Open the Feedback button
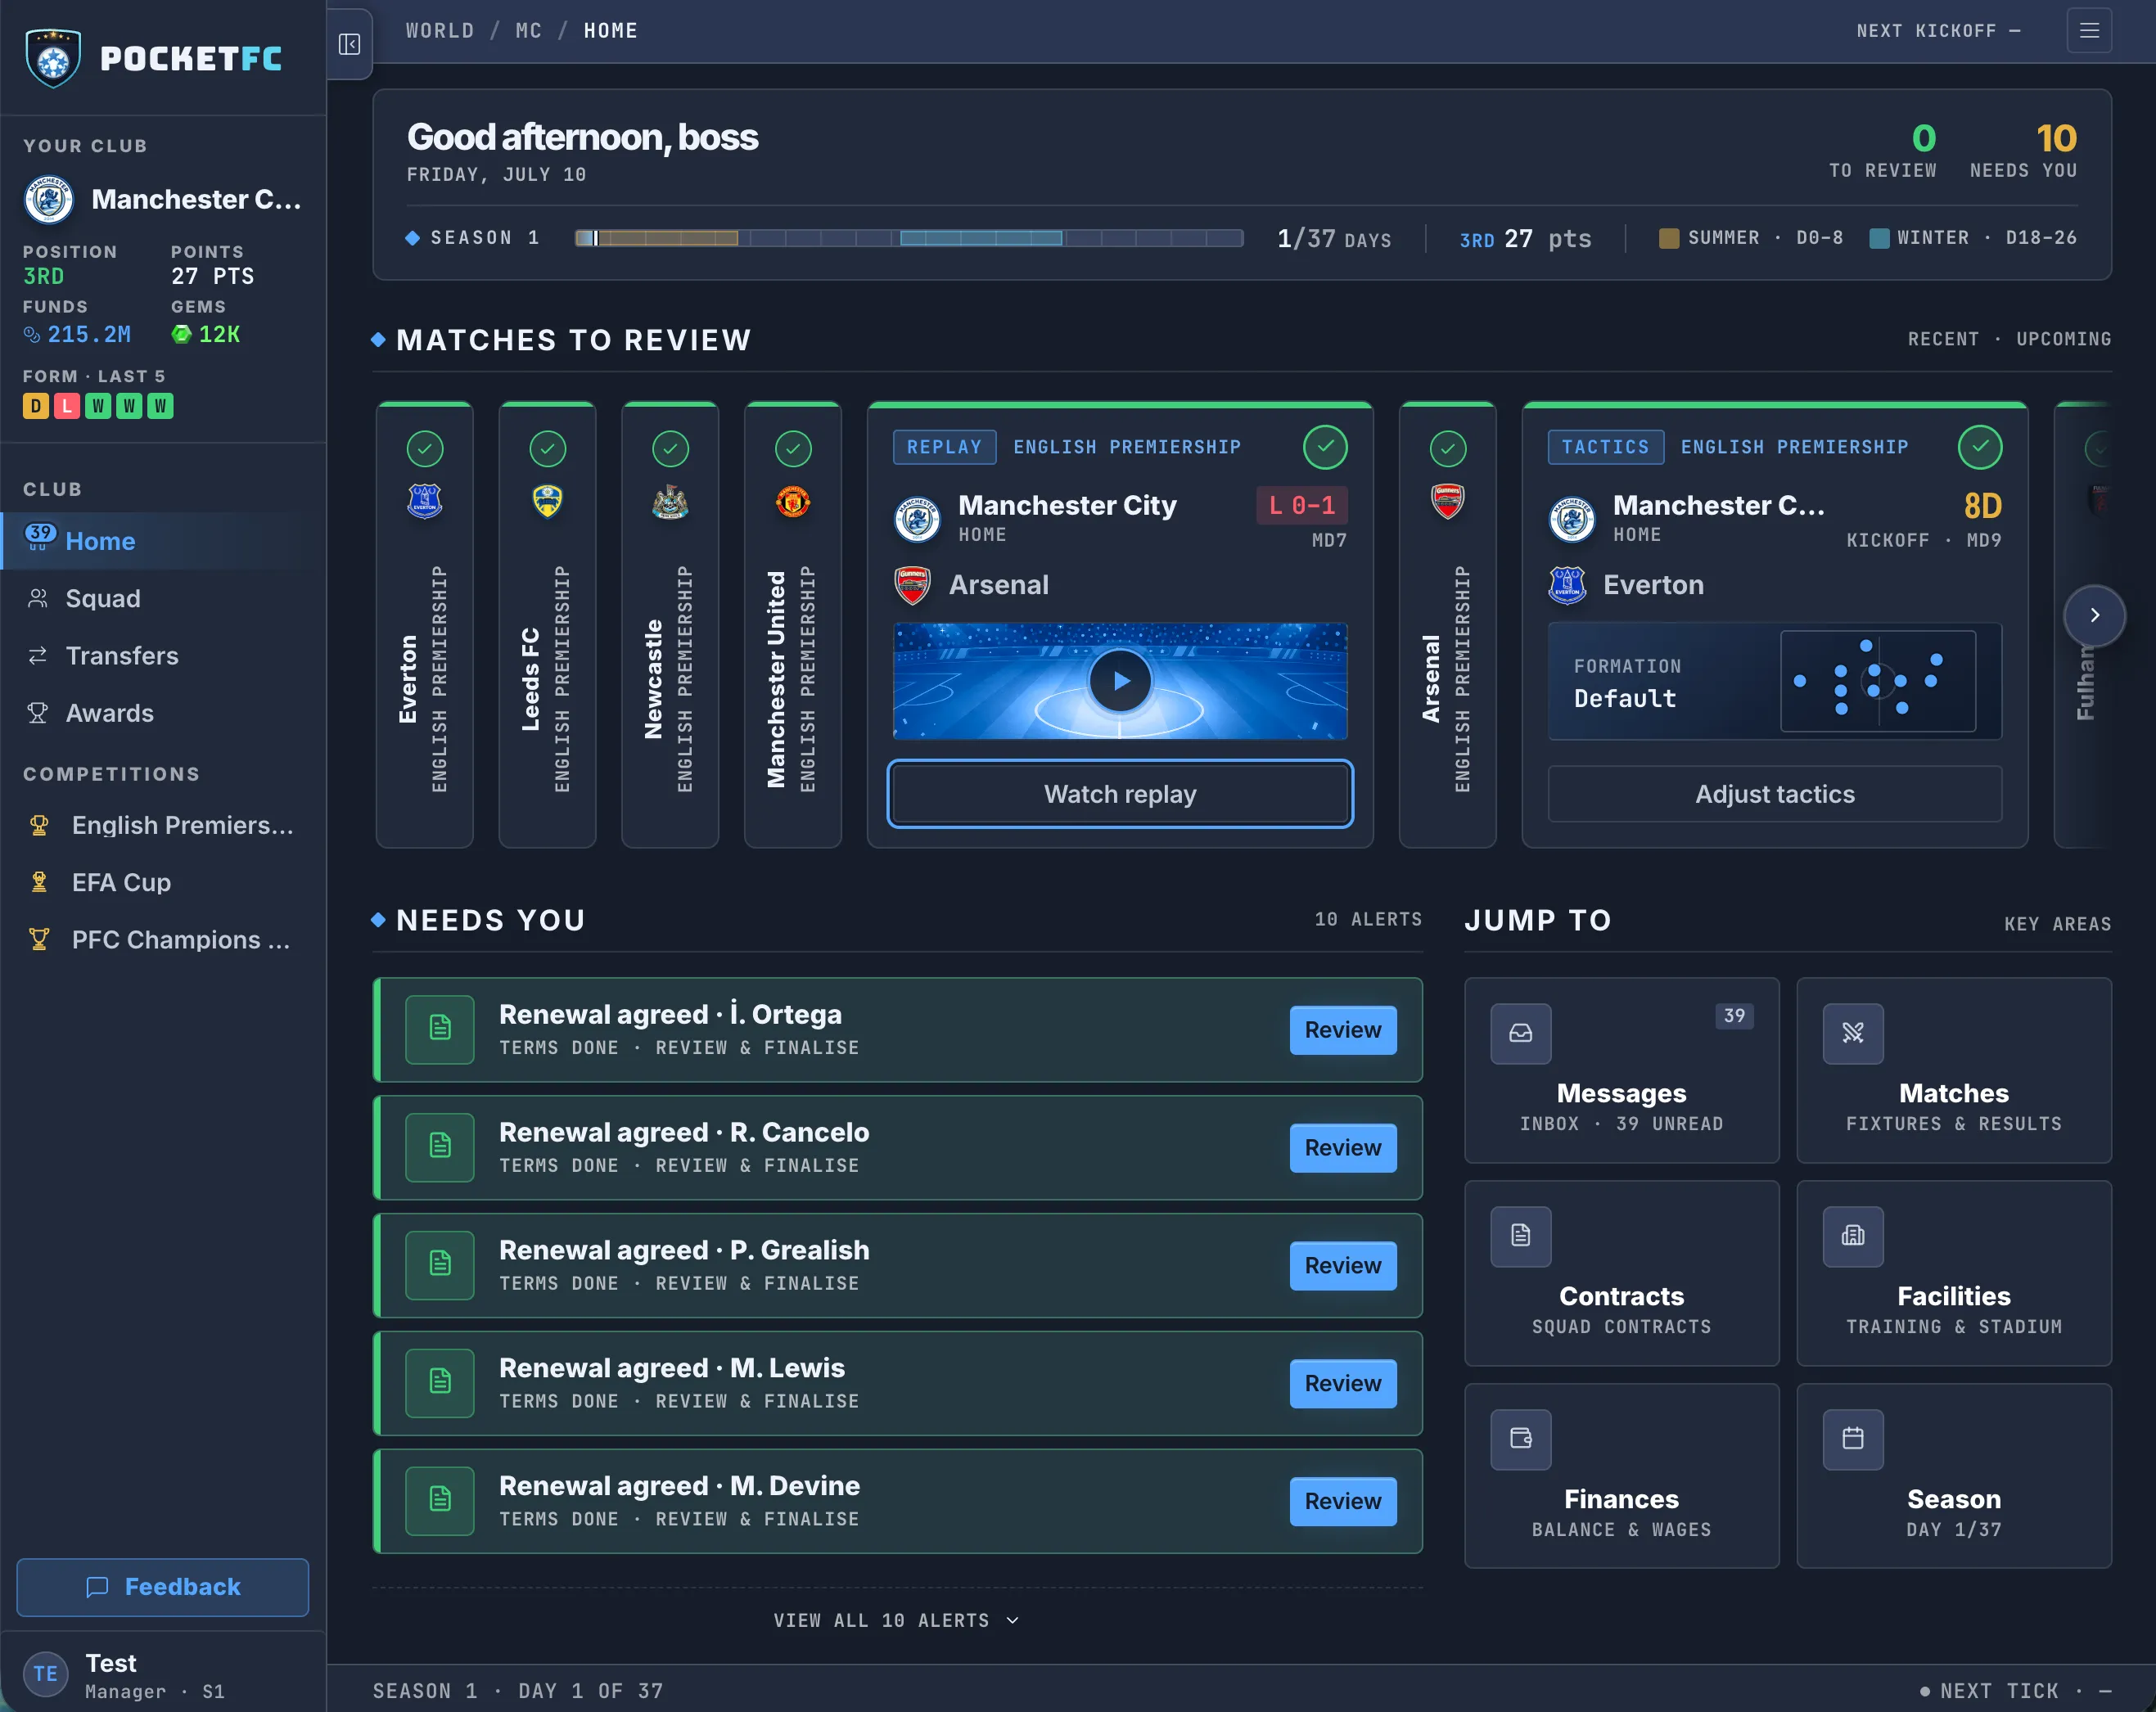This screenshot has width=2156, height=1712. click(x=162, y=1587)
